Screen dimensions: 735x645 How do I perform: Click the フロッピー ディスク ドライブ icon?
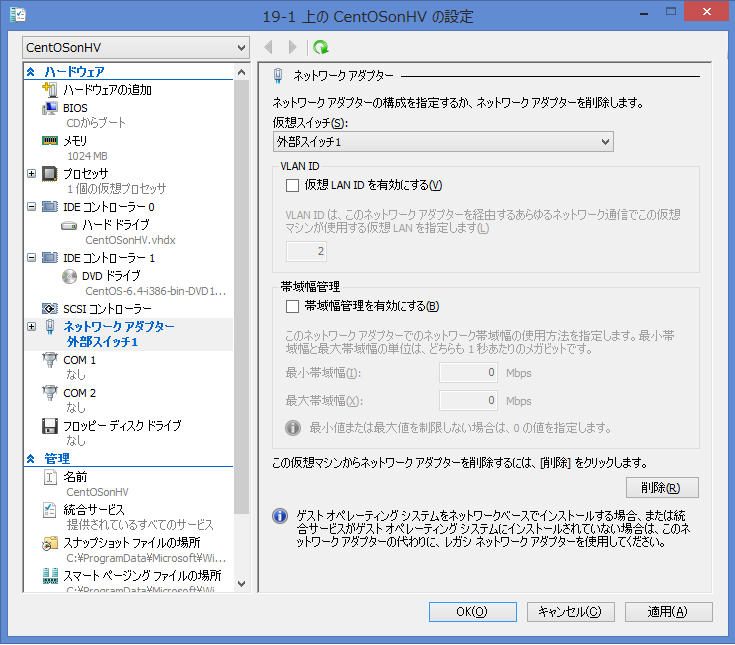click(50, 426)
